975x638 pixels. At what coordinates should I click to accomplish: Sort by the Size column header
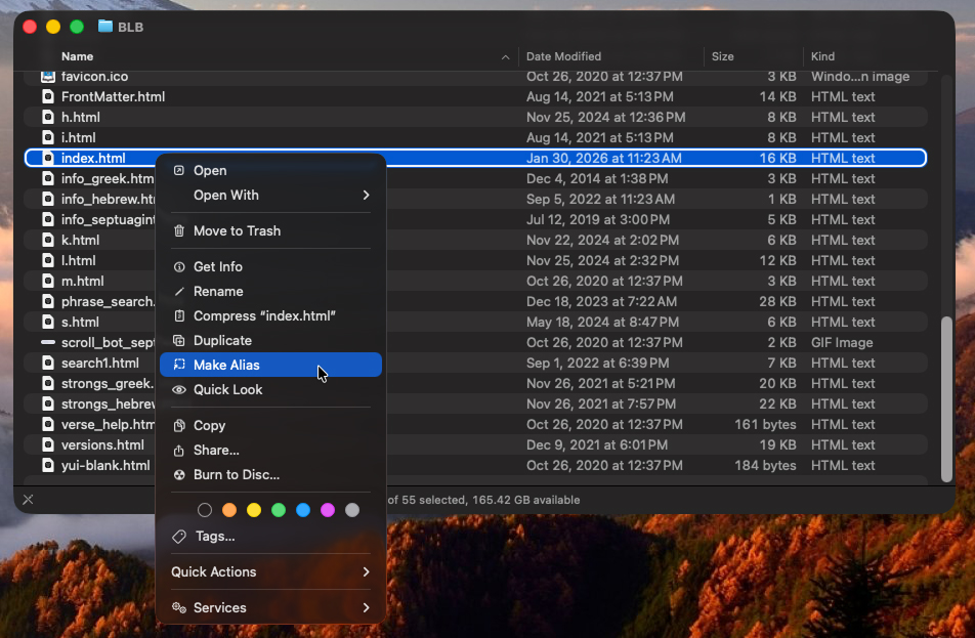723,57
